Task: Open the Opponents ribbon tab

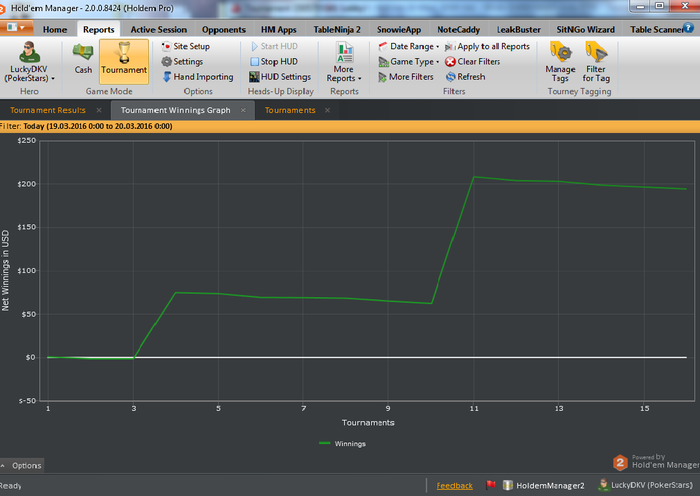Action: (x=224, y=29)
